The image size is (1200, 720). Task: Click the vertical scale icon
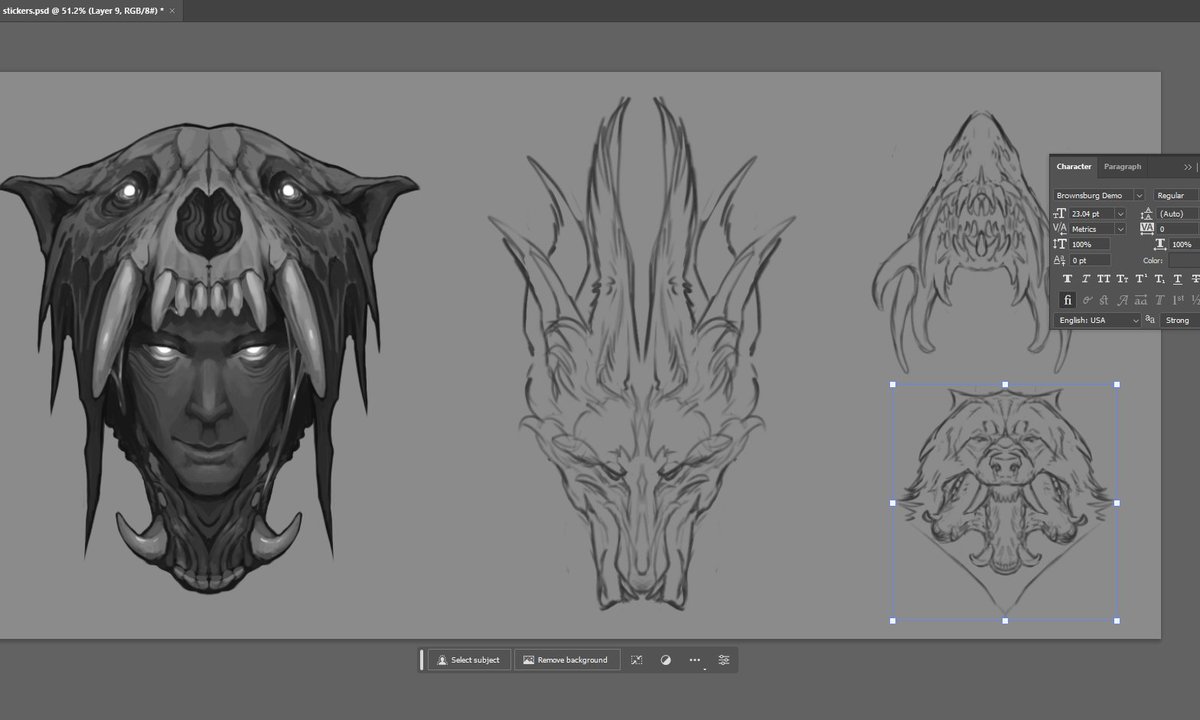tap(1060, 244)
